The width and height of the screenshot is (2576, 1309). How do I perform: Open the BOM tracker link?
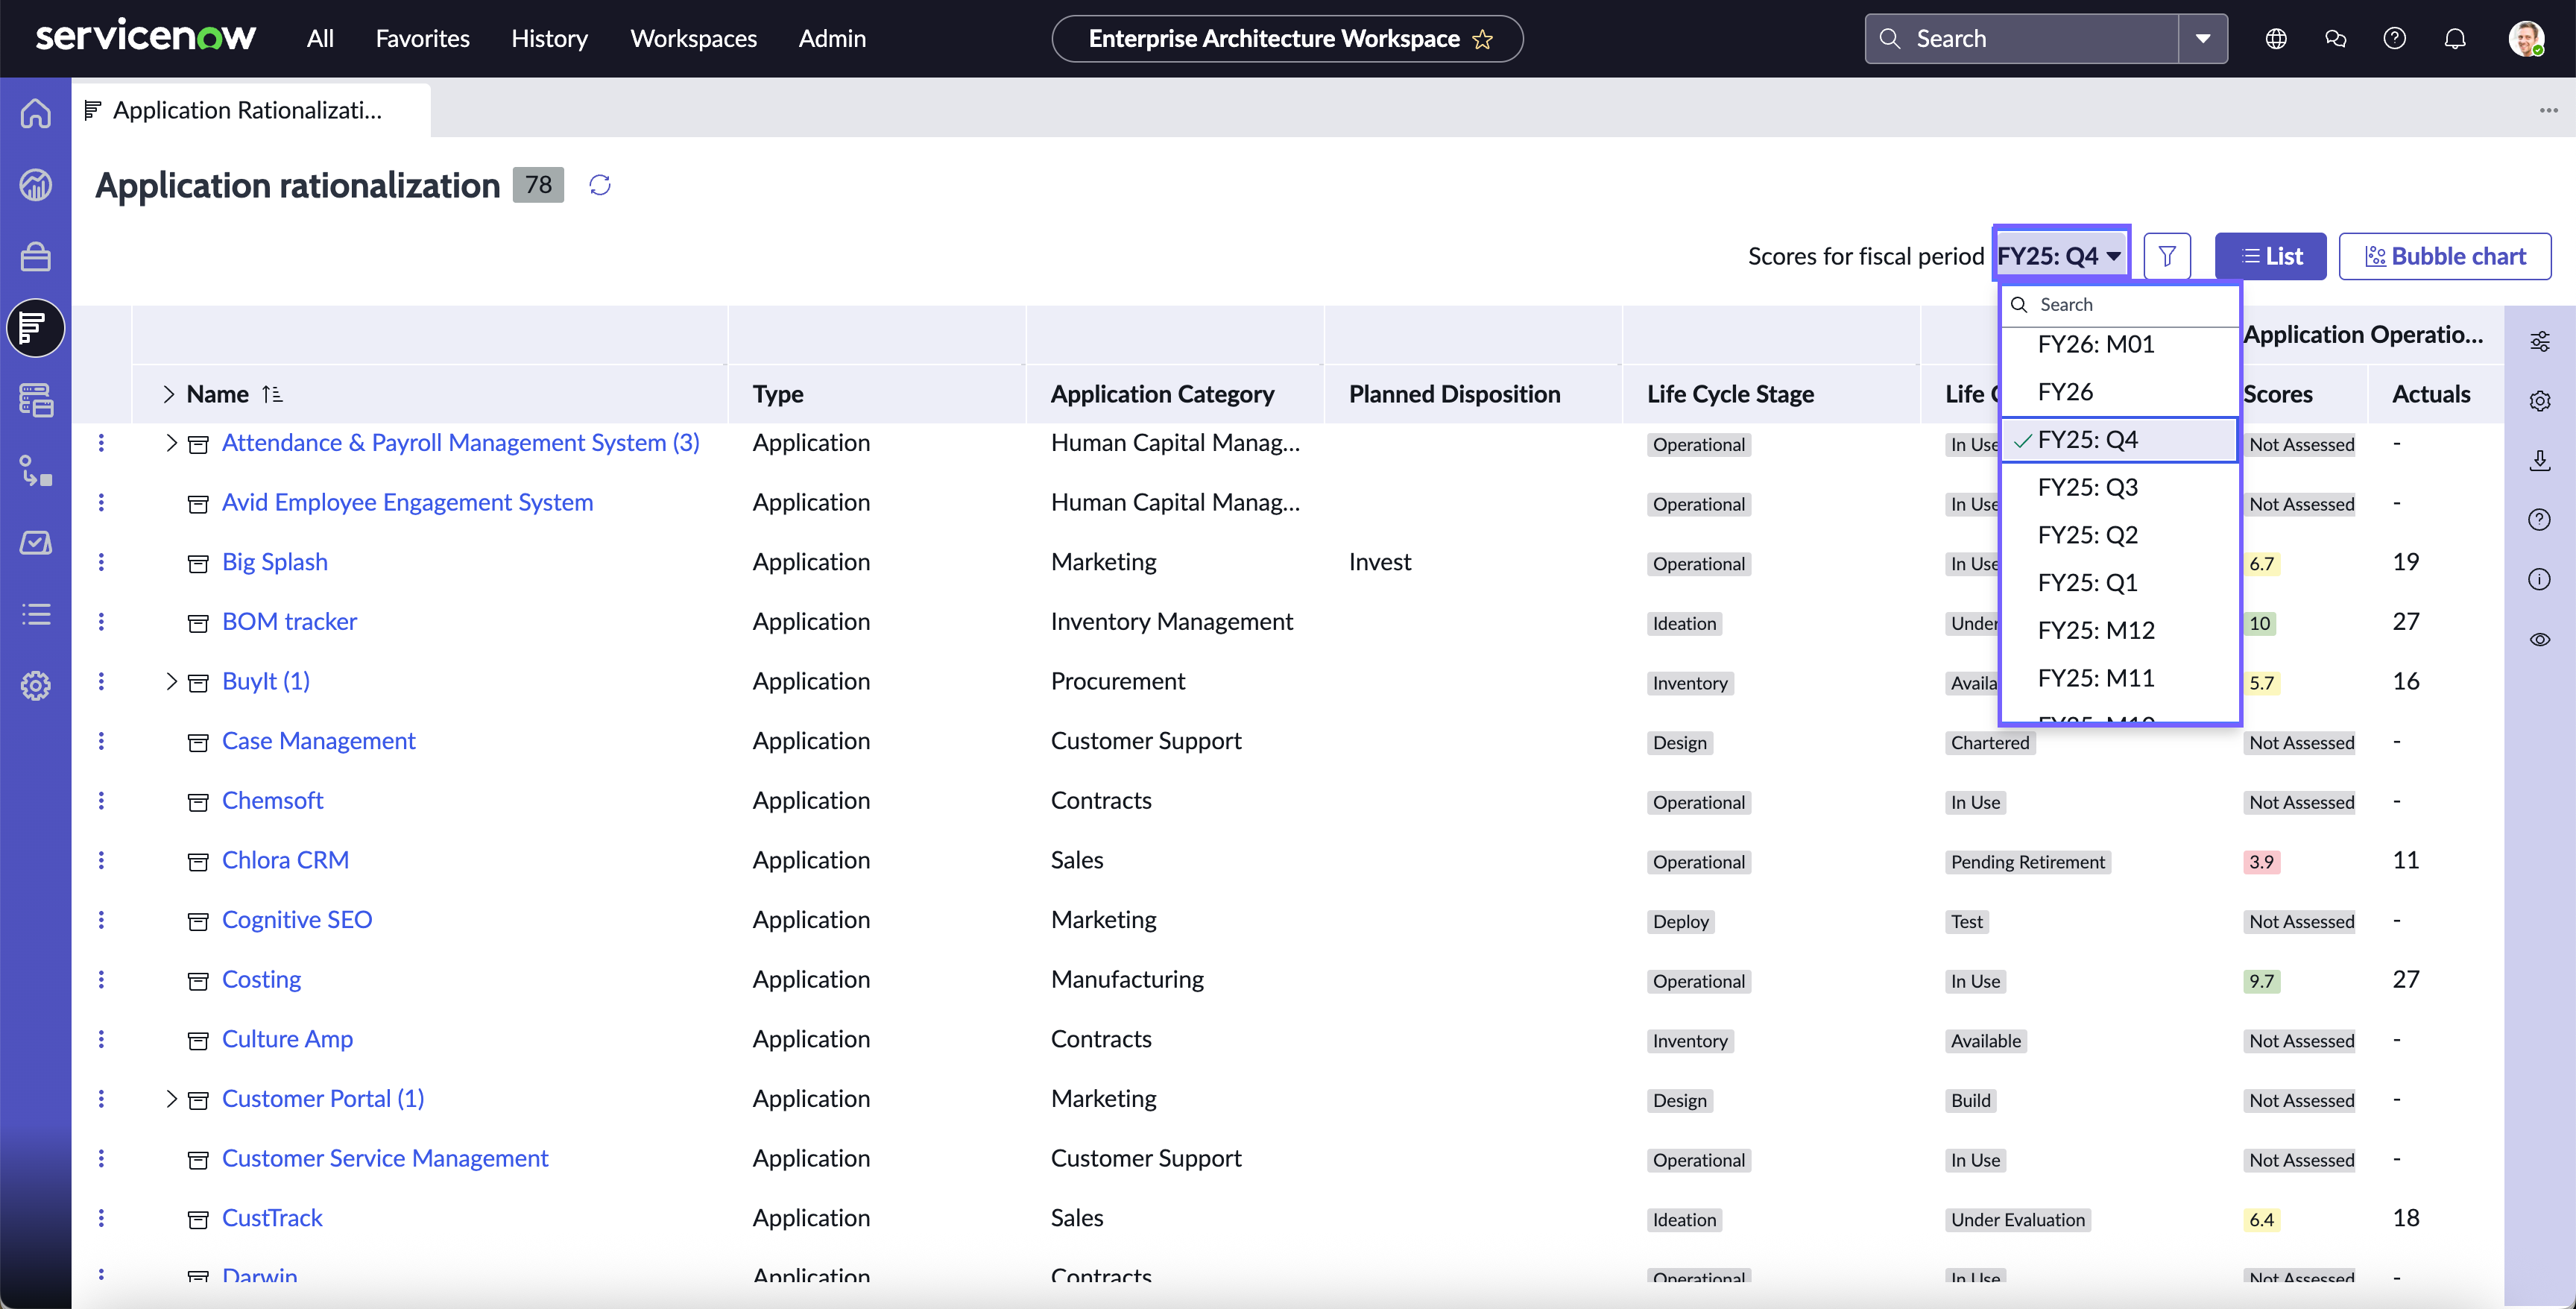[289, 622]
